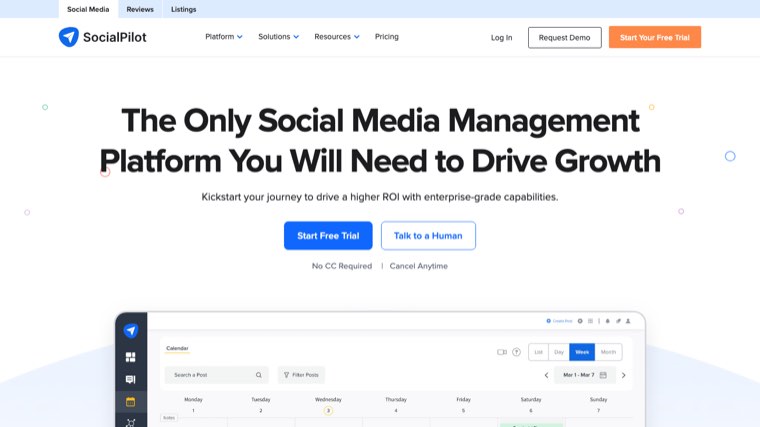760x427 pixels.
Task: Click the Saturday column header
Action: pos(531,399)
